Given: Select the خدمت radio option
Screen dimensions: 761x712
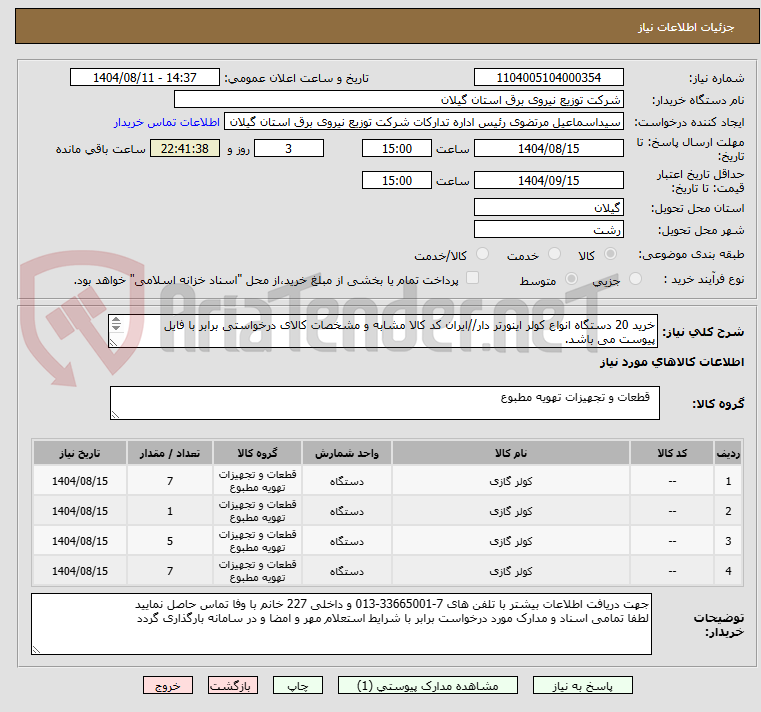Looking at the screenshot, I should (x=555, y=255).
